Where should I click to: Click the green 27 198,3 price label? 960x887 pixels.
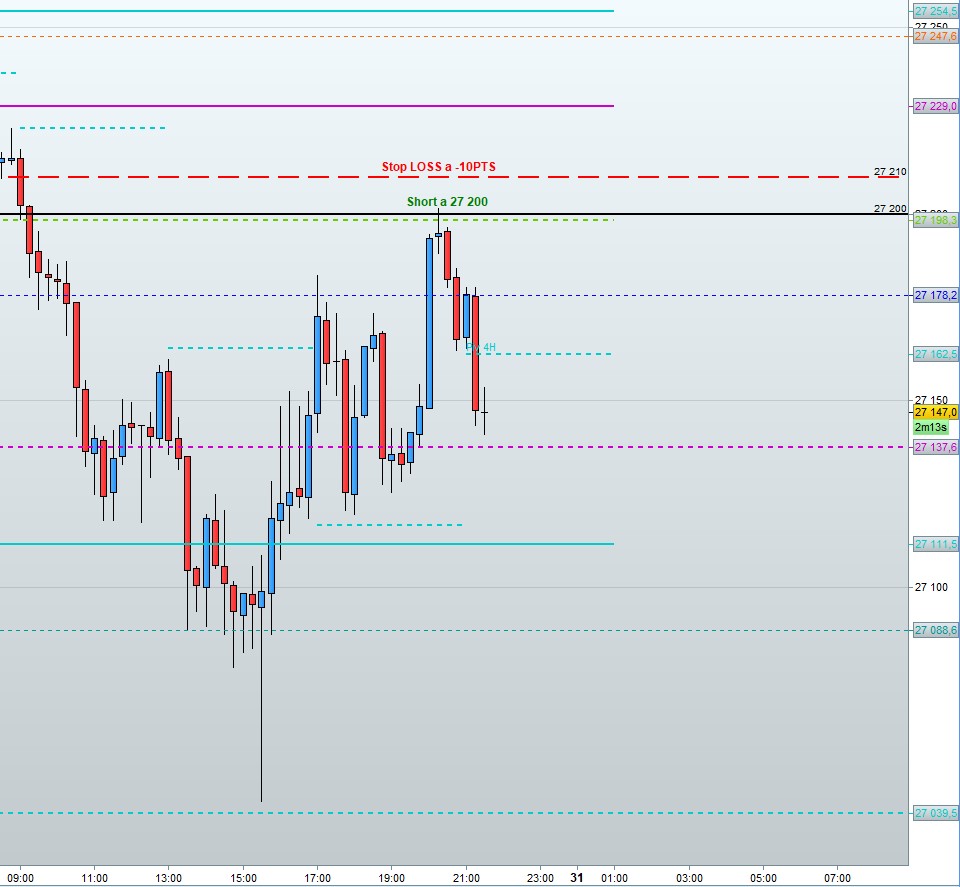pos(936,220)
